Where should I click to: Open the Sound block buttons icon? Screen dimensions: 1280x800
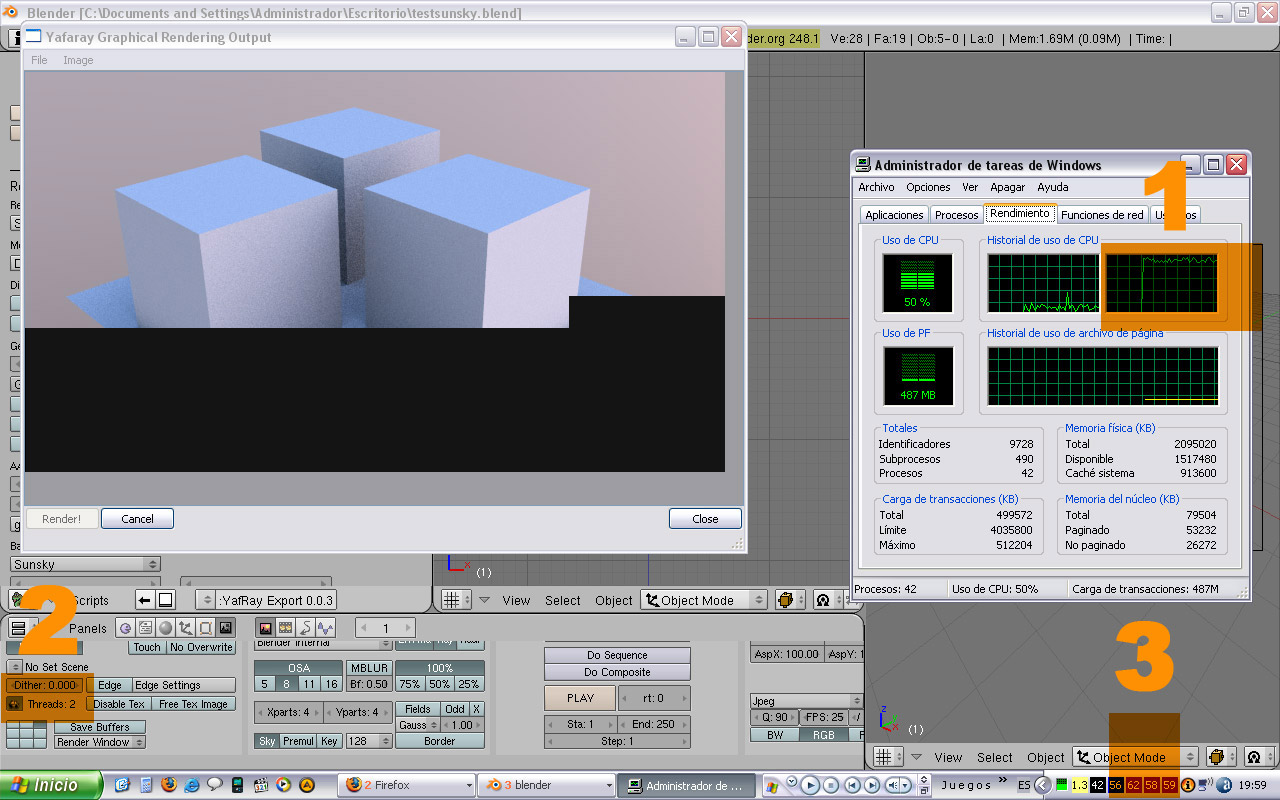click(x=325, y=628)
